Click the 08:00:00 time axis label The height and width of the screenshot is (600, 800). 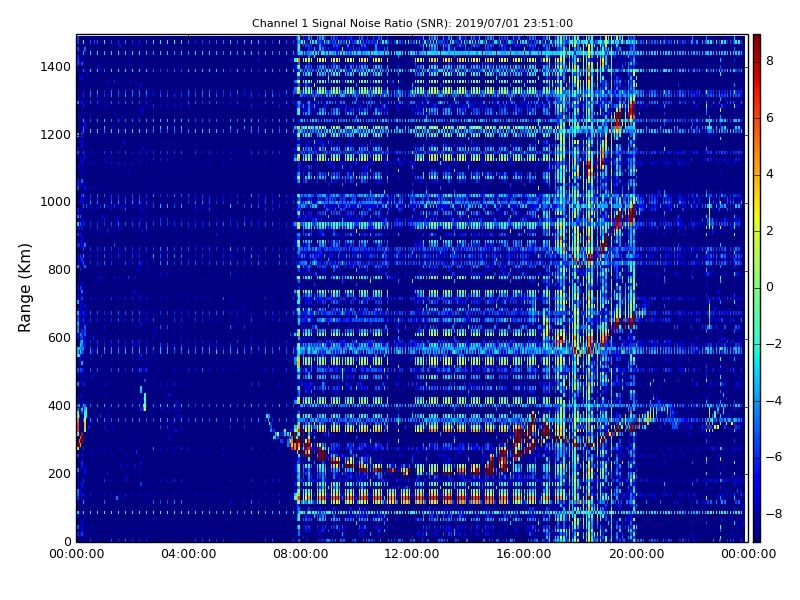coord(301,554)
